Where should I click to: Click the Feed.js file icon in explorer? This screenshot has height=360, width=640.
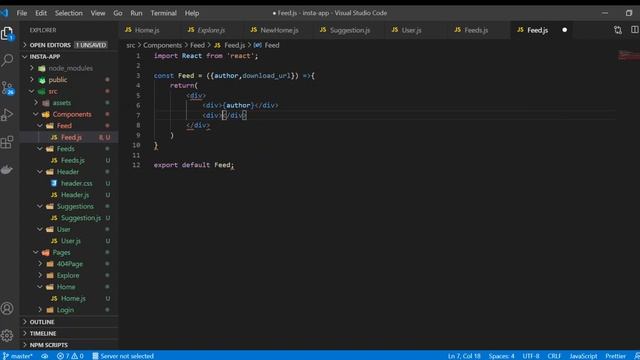click(x=54, y=137)
